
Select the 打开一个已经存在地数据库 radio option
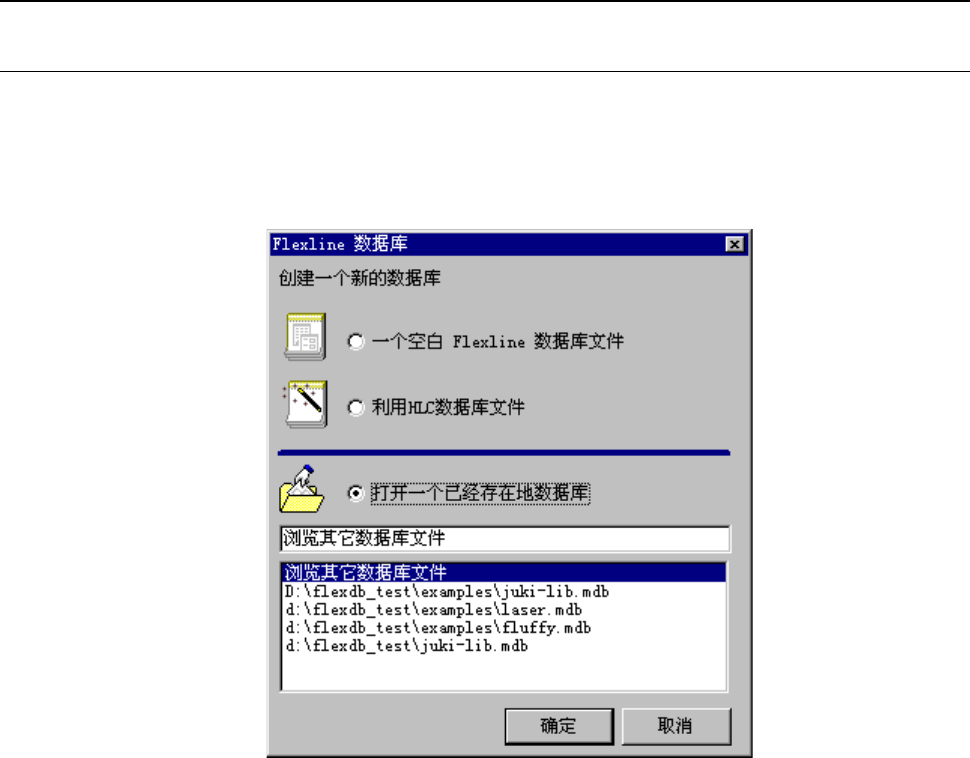coord(356,493)
